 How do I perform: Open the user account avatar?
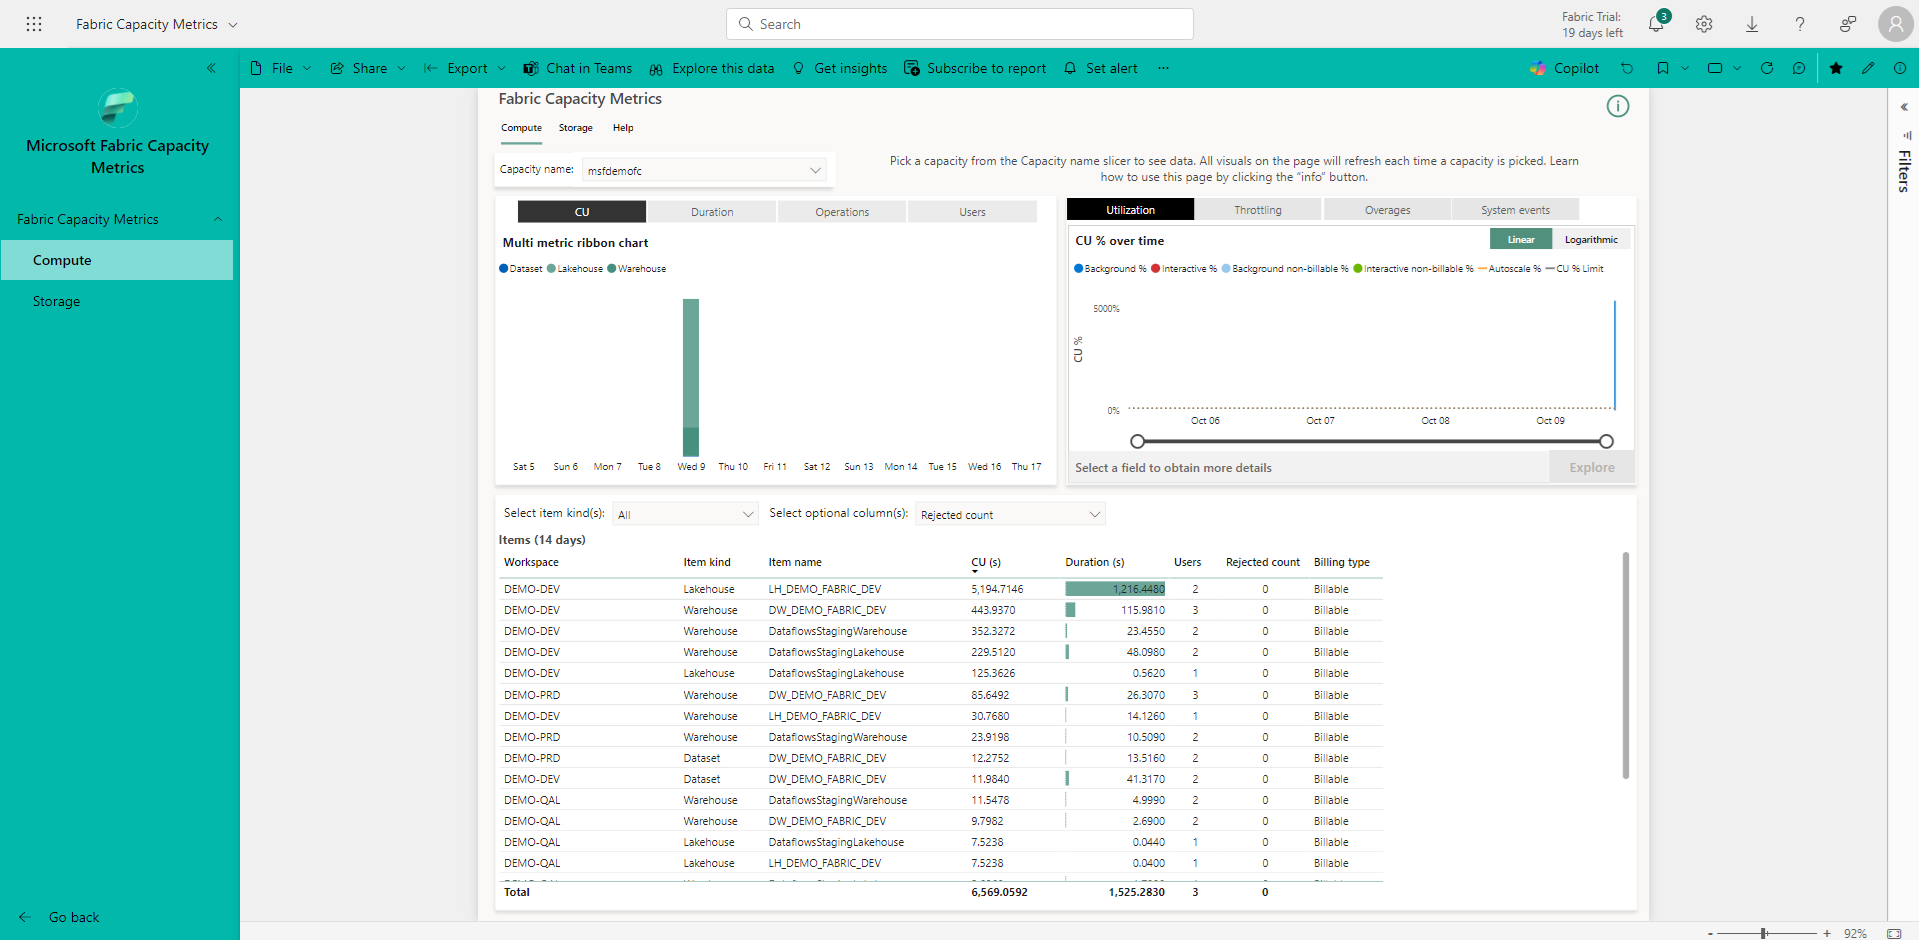tap(1895, 24)
